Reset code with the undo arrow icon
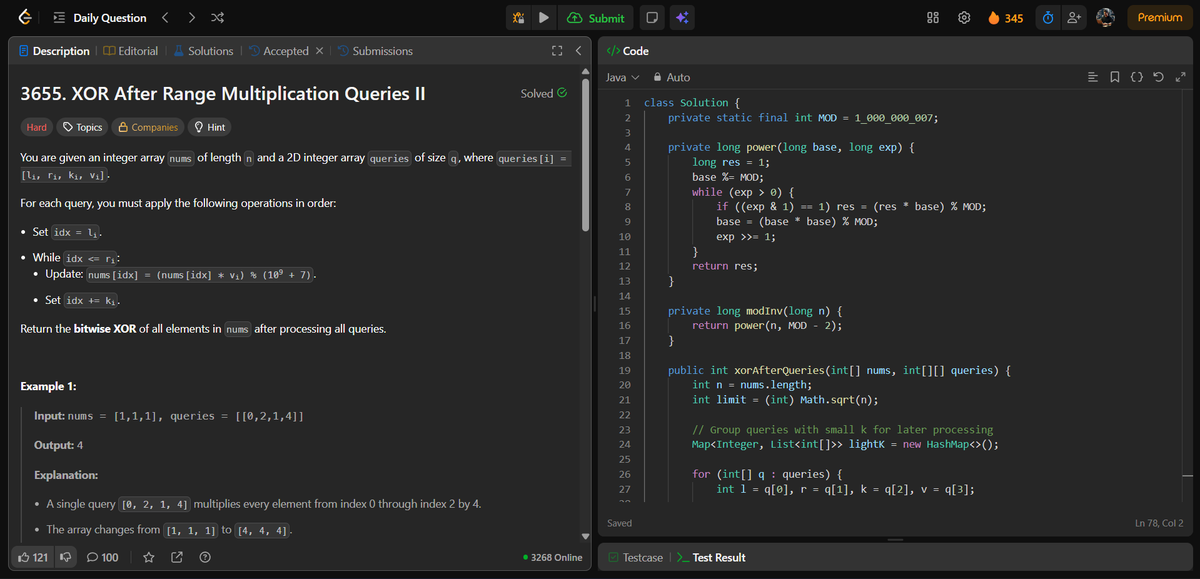The width and height of the screenshot is (1200, 579). tap(1159, 77)
